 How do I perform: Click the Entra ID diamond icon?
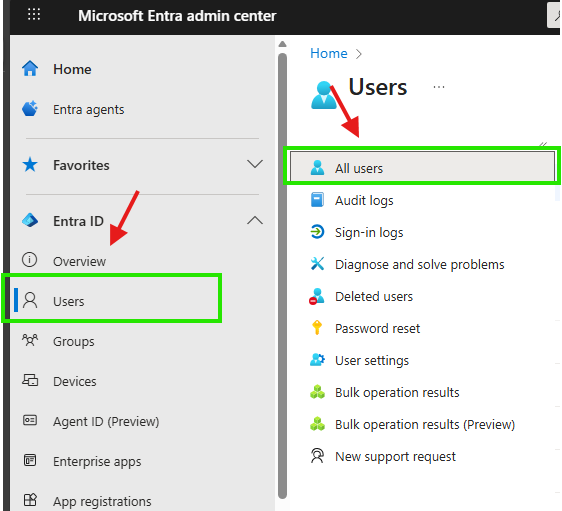click(30, 220)
